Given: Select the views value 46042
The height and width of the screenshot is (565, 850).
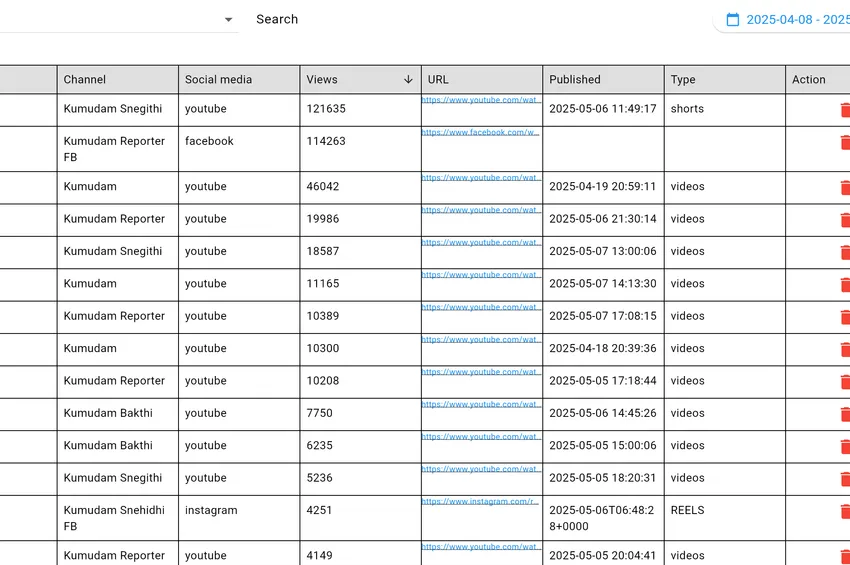Looking at the screenshot, I should [x=323, y=187].
